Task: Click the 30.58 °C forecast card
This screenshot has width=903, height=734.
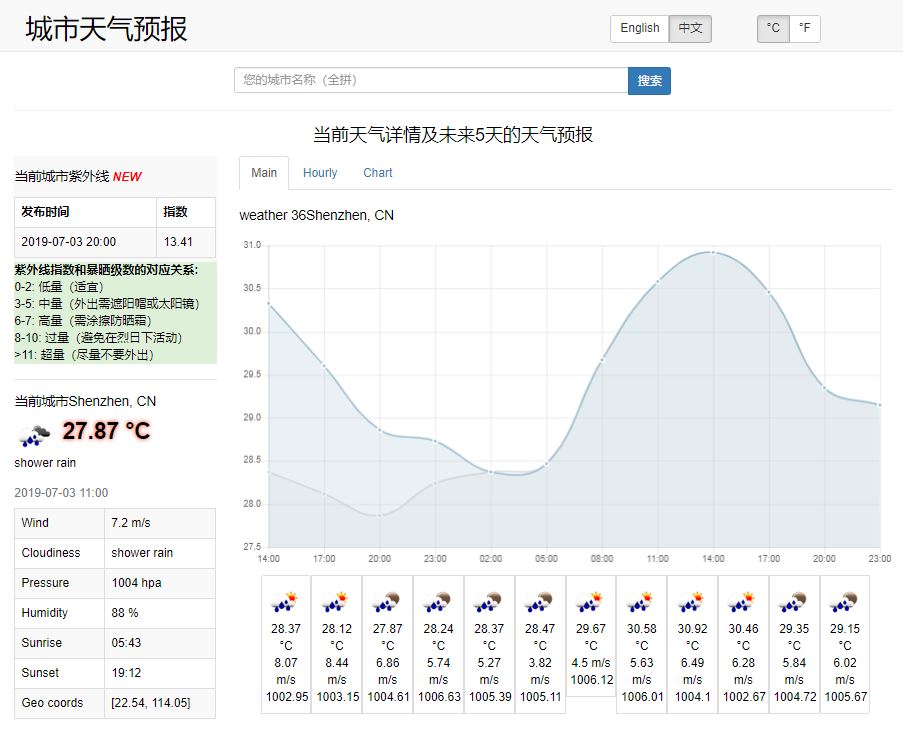Action: point(641,643)
